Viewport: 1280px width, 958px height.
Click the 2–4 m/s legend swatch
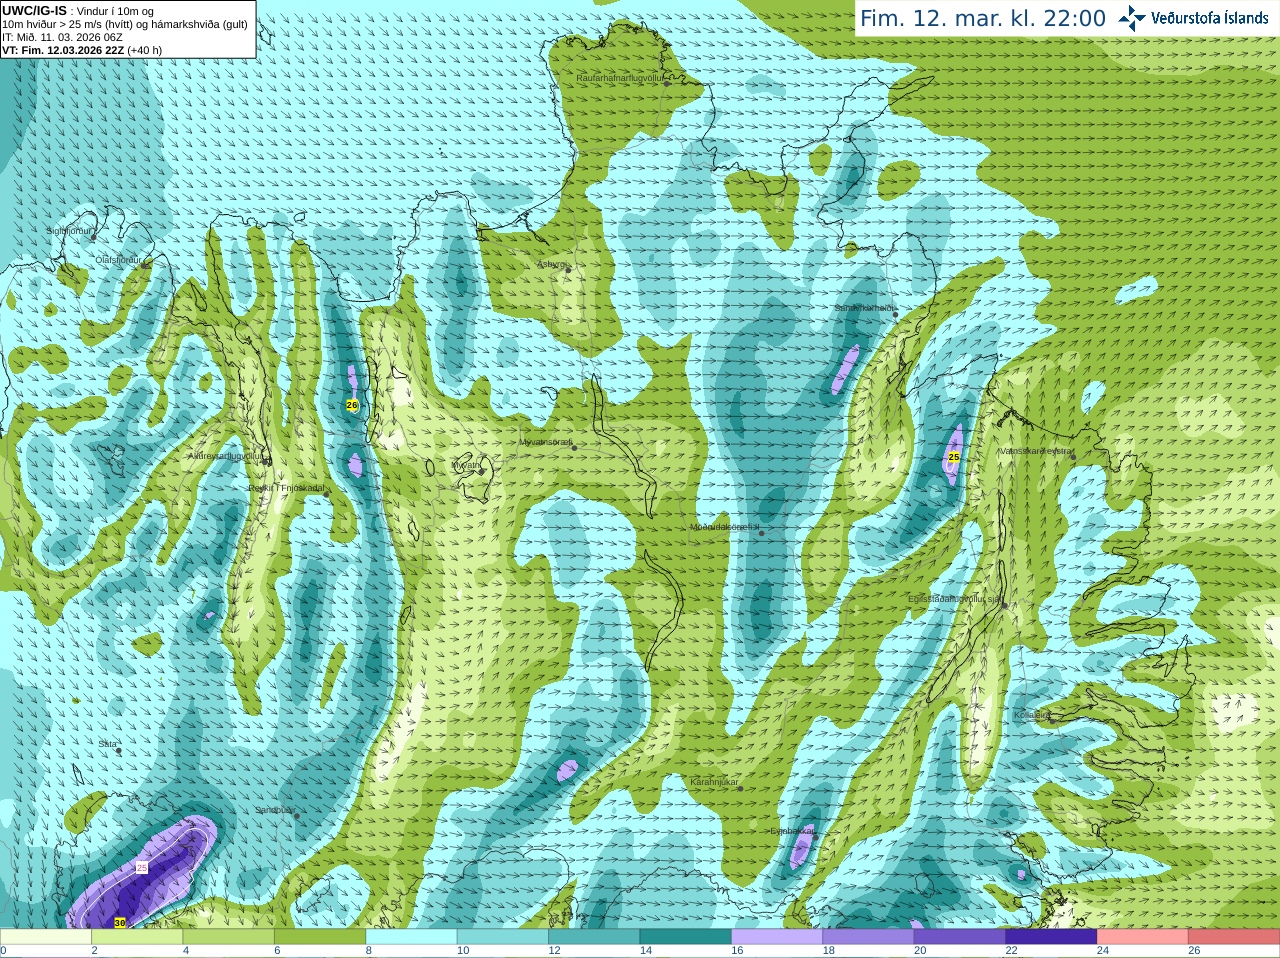pyautogui.click(x=137, y=937)
